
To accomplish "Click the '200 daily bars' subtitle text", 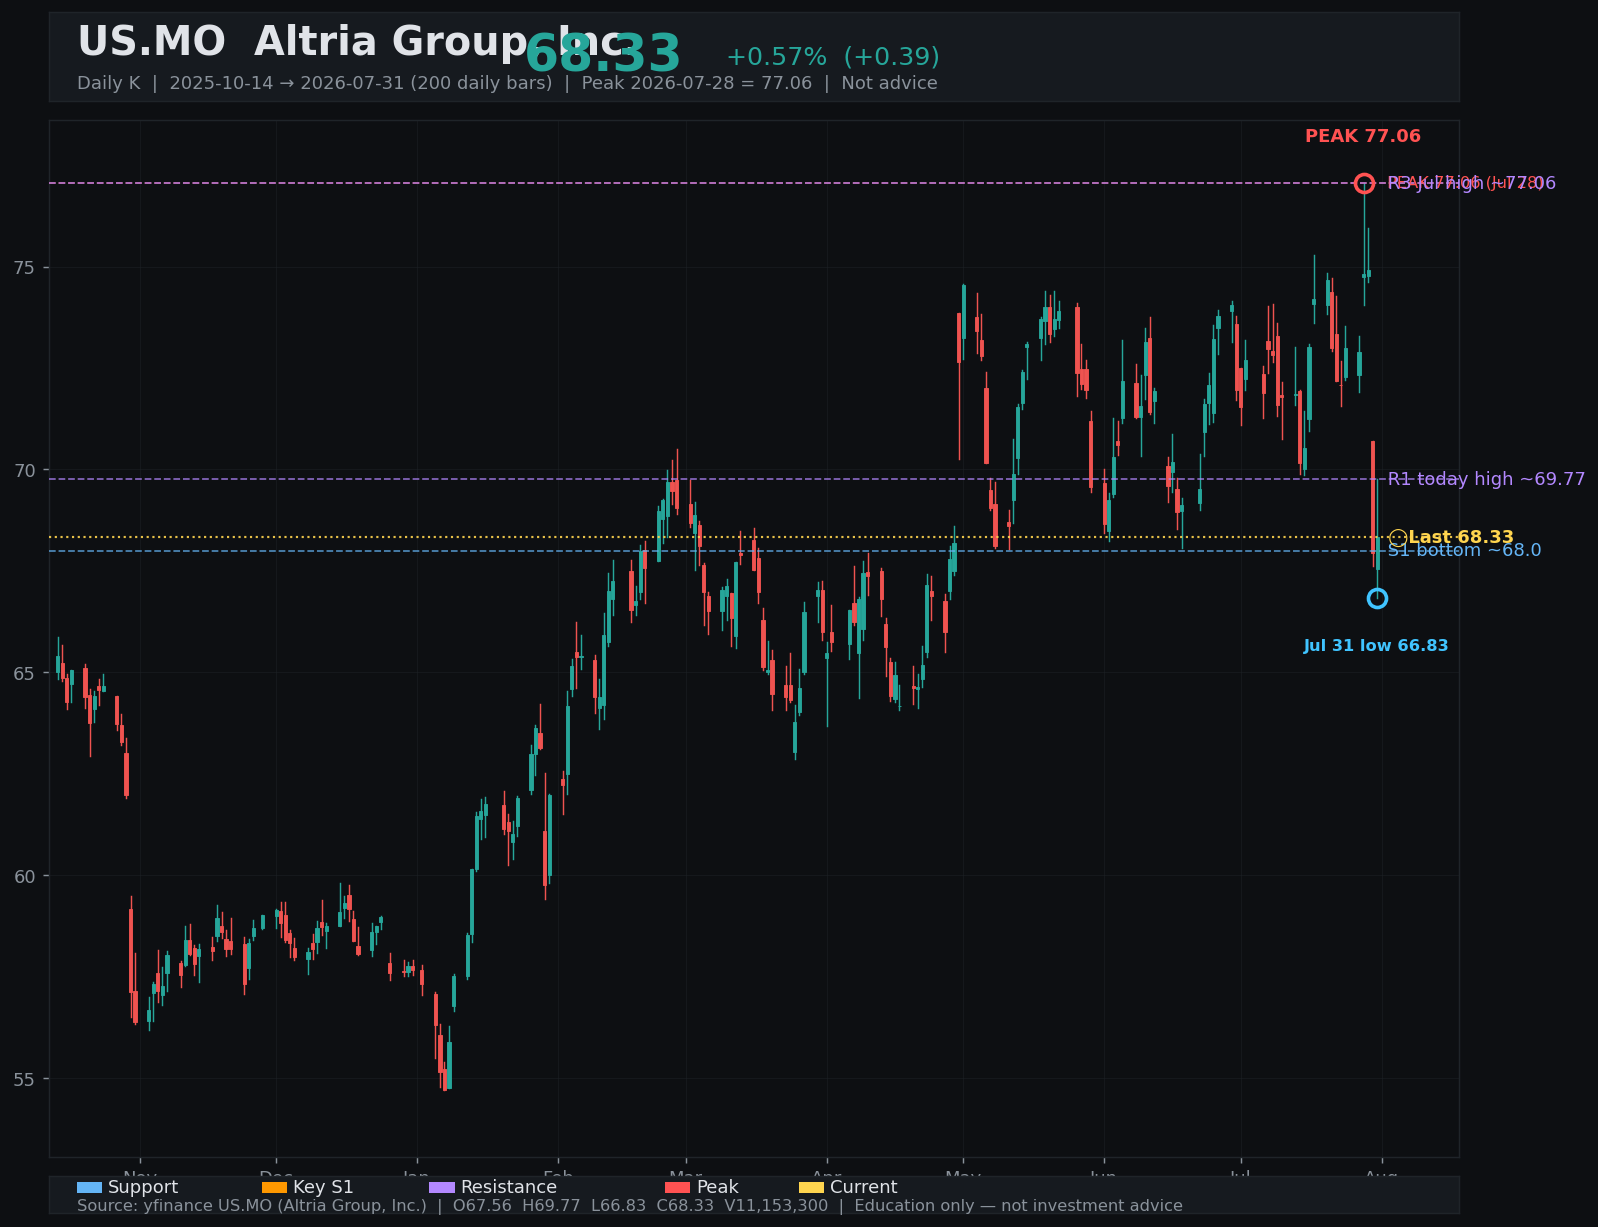I will click(x=491, y=83).
